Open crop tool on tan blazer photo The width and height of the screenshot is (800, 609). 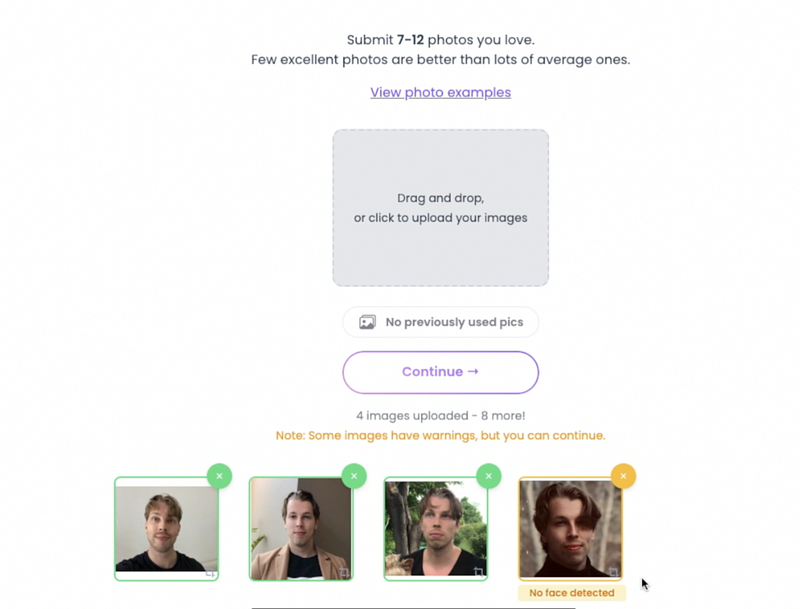pyautogui.click(x=344, y=572)
